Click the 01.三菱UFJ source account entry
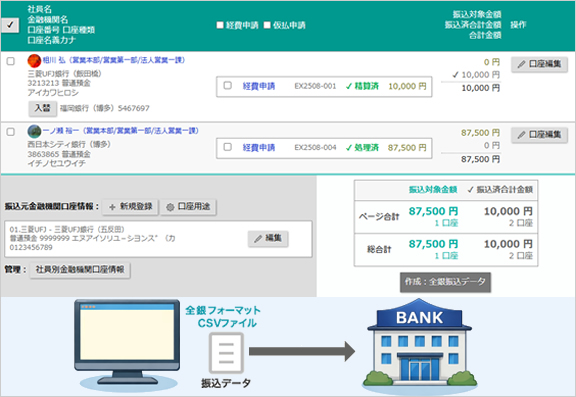 click(x=158, y=239)
